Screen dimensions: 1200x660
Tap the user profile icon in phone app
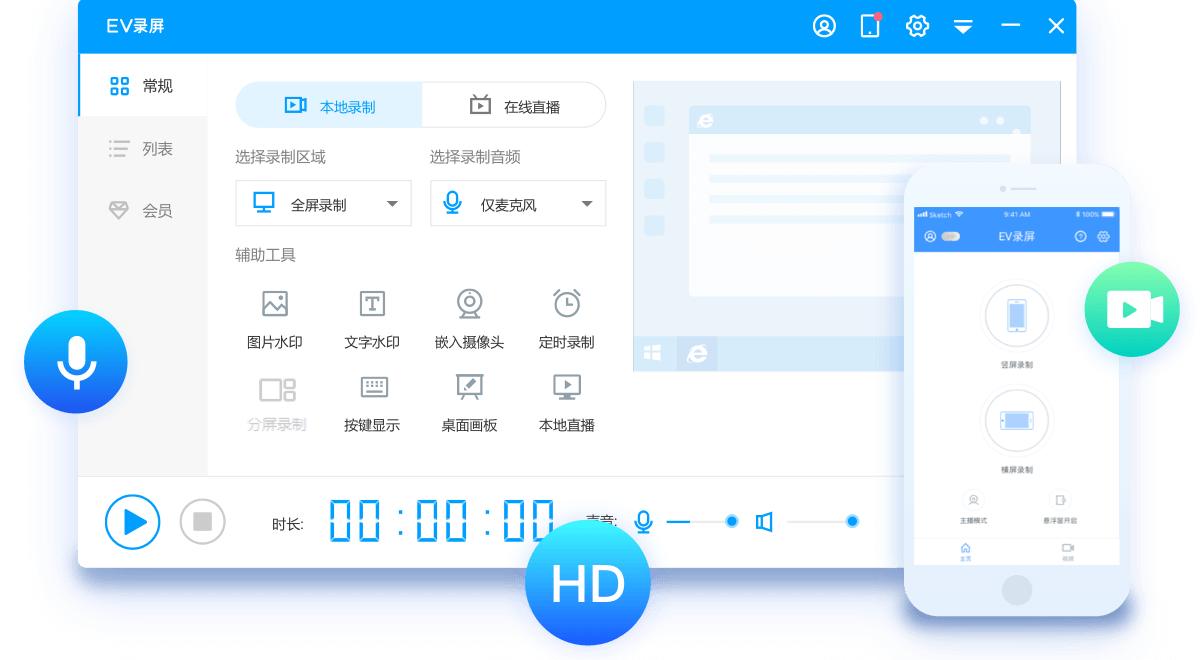[x=930, y=237]
